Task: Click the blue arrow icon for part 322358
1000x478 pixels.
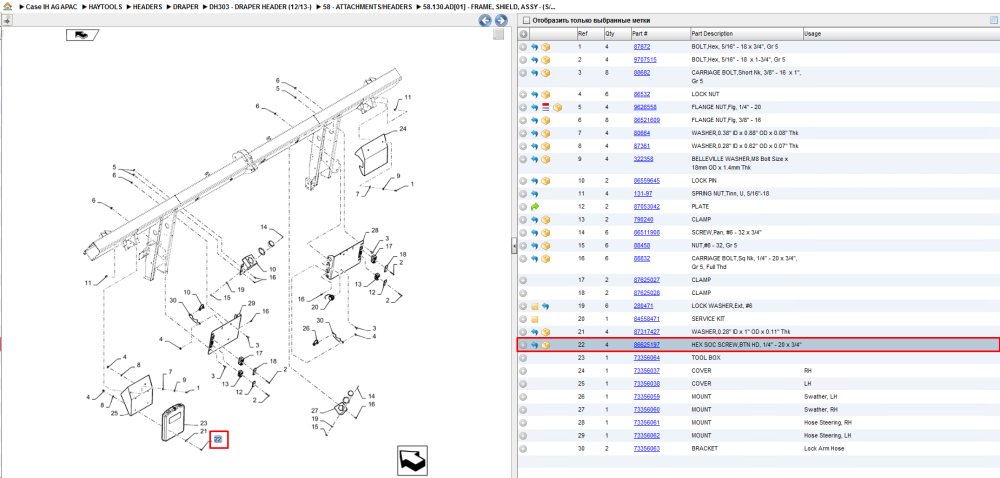Action: coord(534,159)
